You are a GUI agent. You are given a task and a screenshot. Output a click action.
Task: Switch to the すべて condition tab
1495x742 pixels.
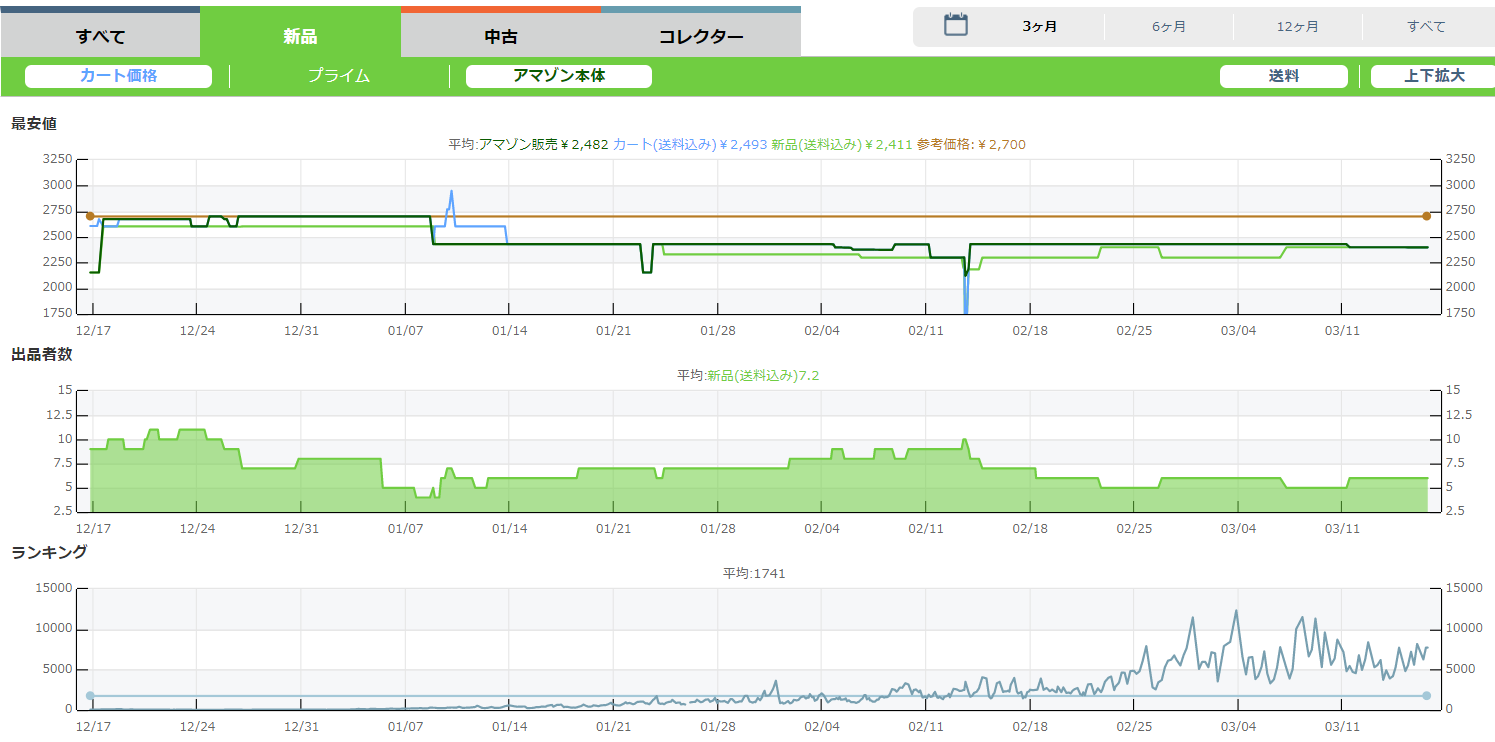[100, 37]
